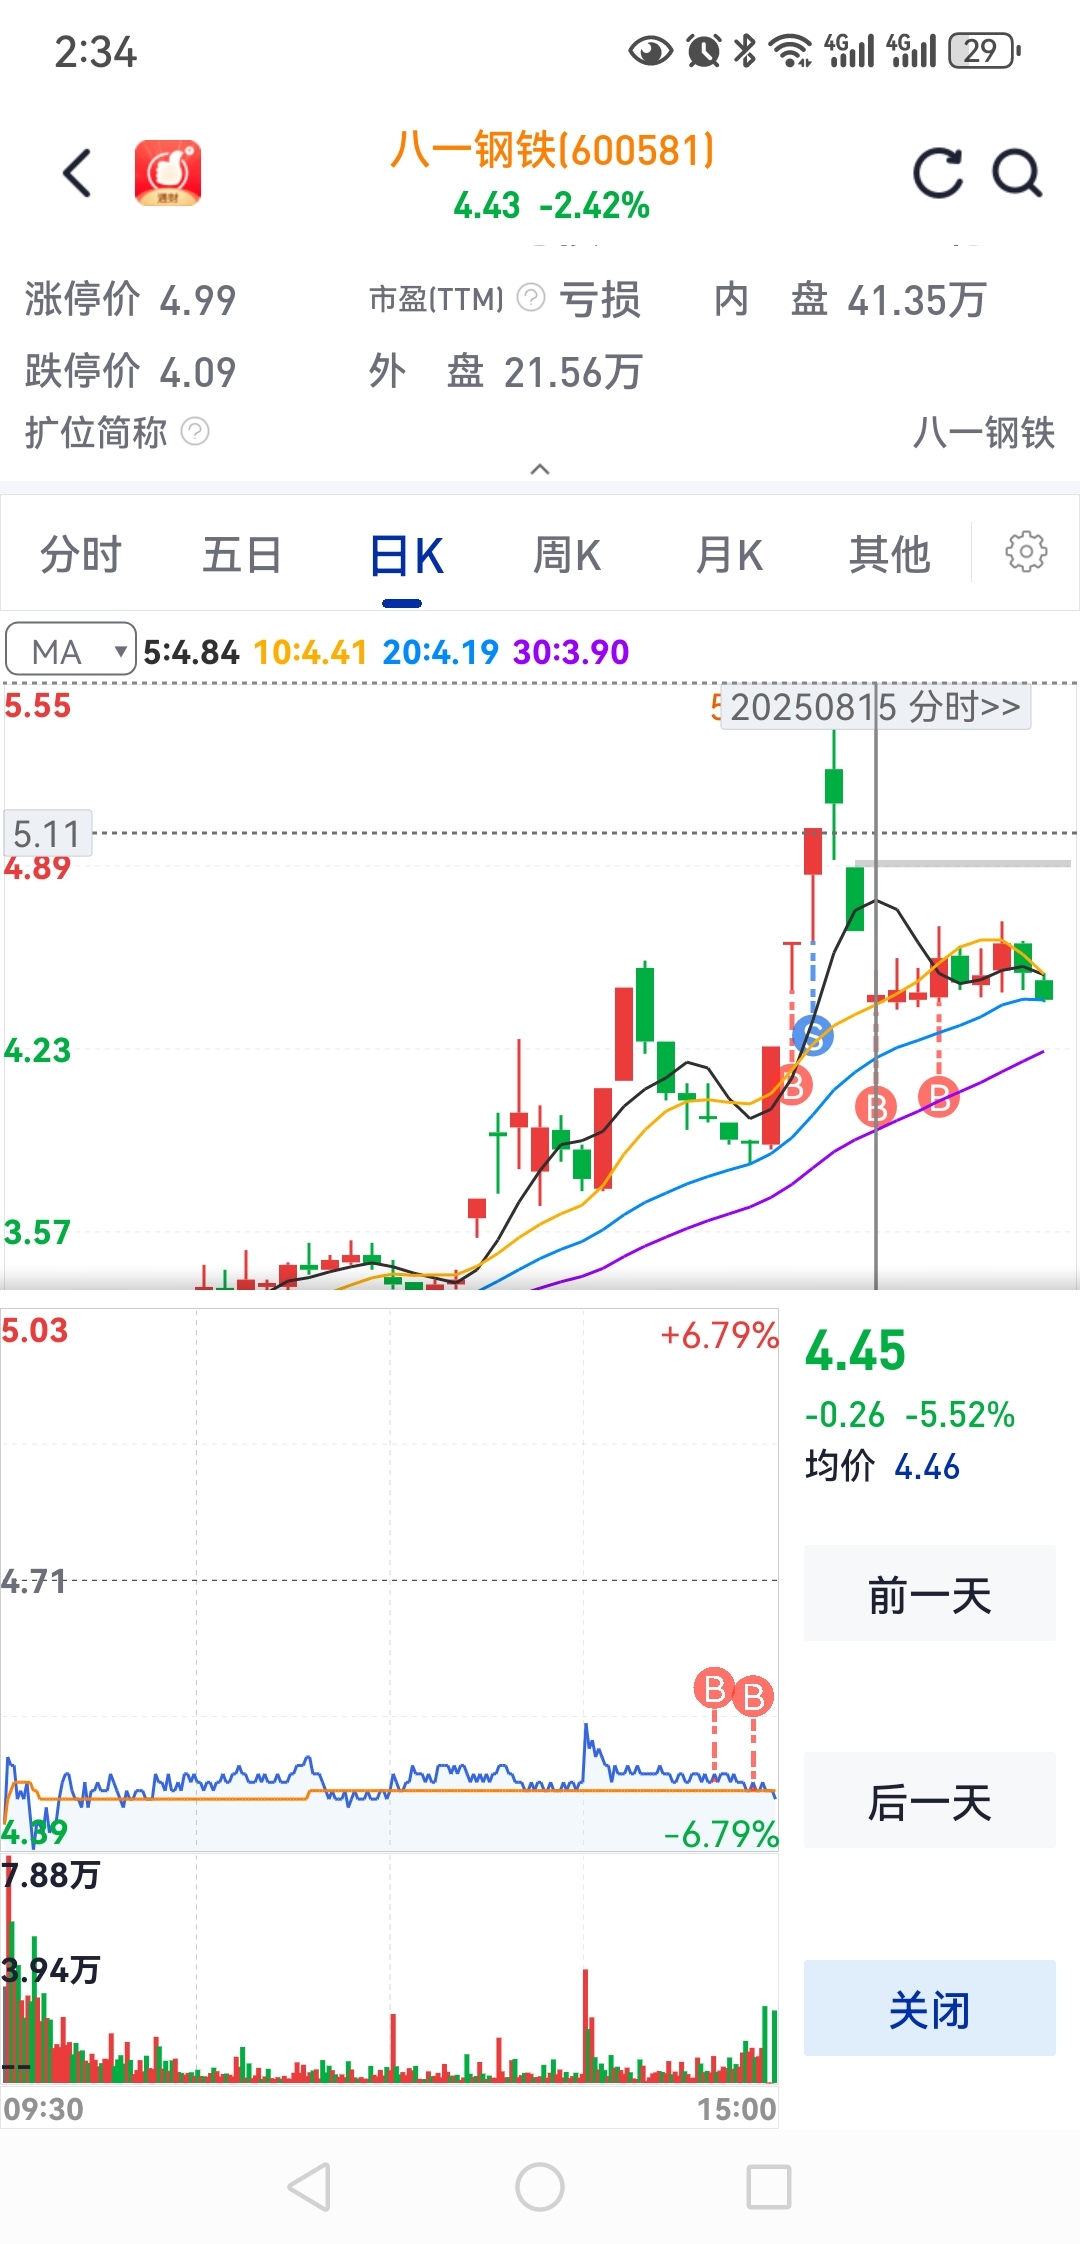This screenshot has height=2244, width=1080.
Task: Close intraday panel with 关闭 button
Action: 930,2008
